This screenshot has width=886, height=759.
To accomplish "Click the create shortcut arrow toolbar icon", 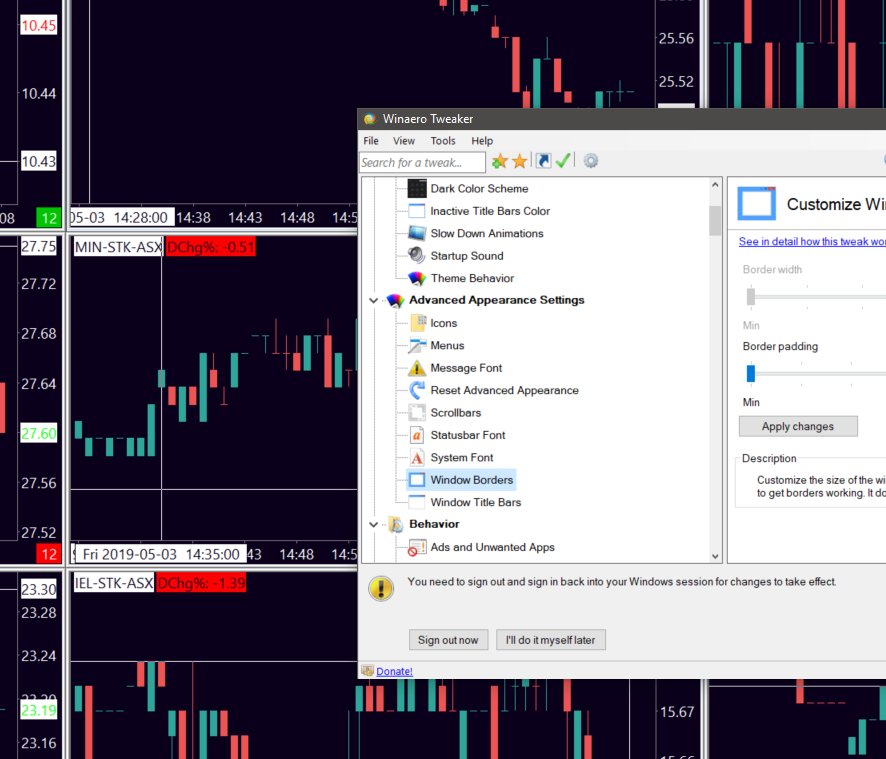I will point(543,161).
